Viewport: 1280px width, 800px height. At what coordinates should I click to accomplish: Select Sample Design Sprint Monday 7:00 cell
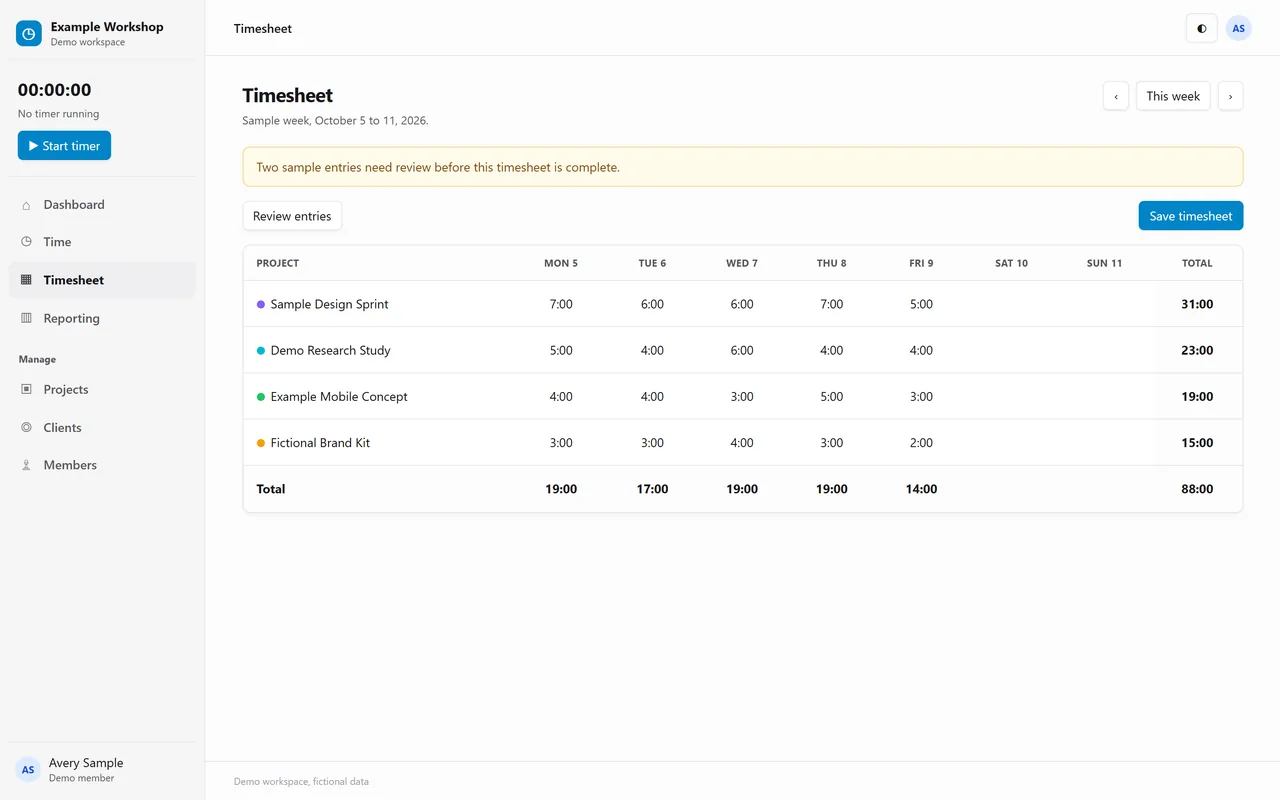[x=561, y=304]
